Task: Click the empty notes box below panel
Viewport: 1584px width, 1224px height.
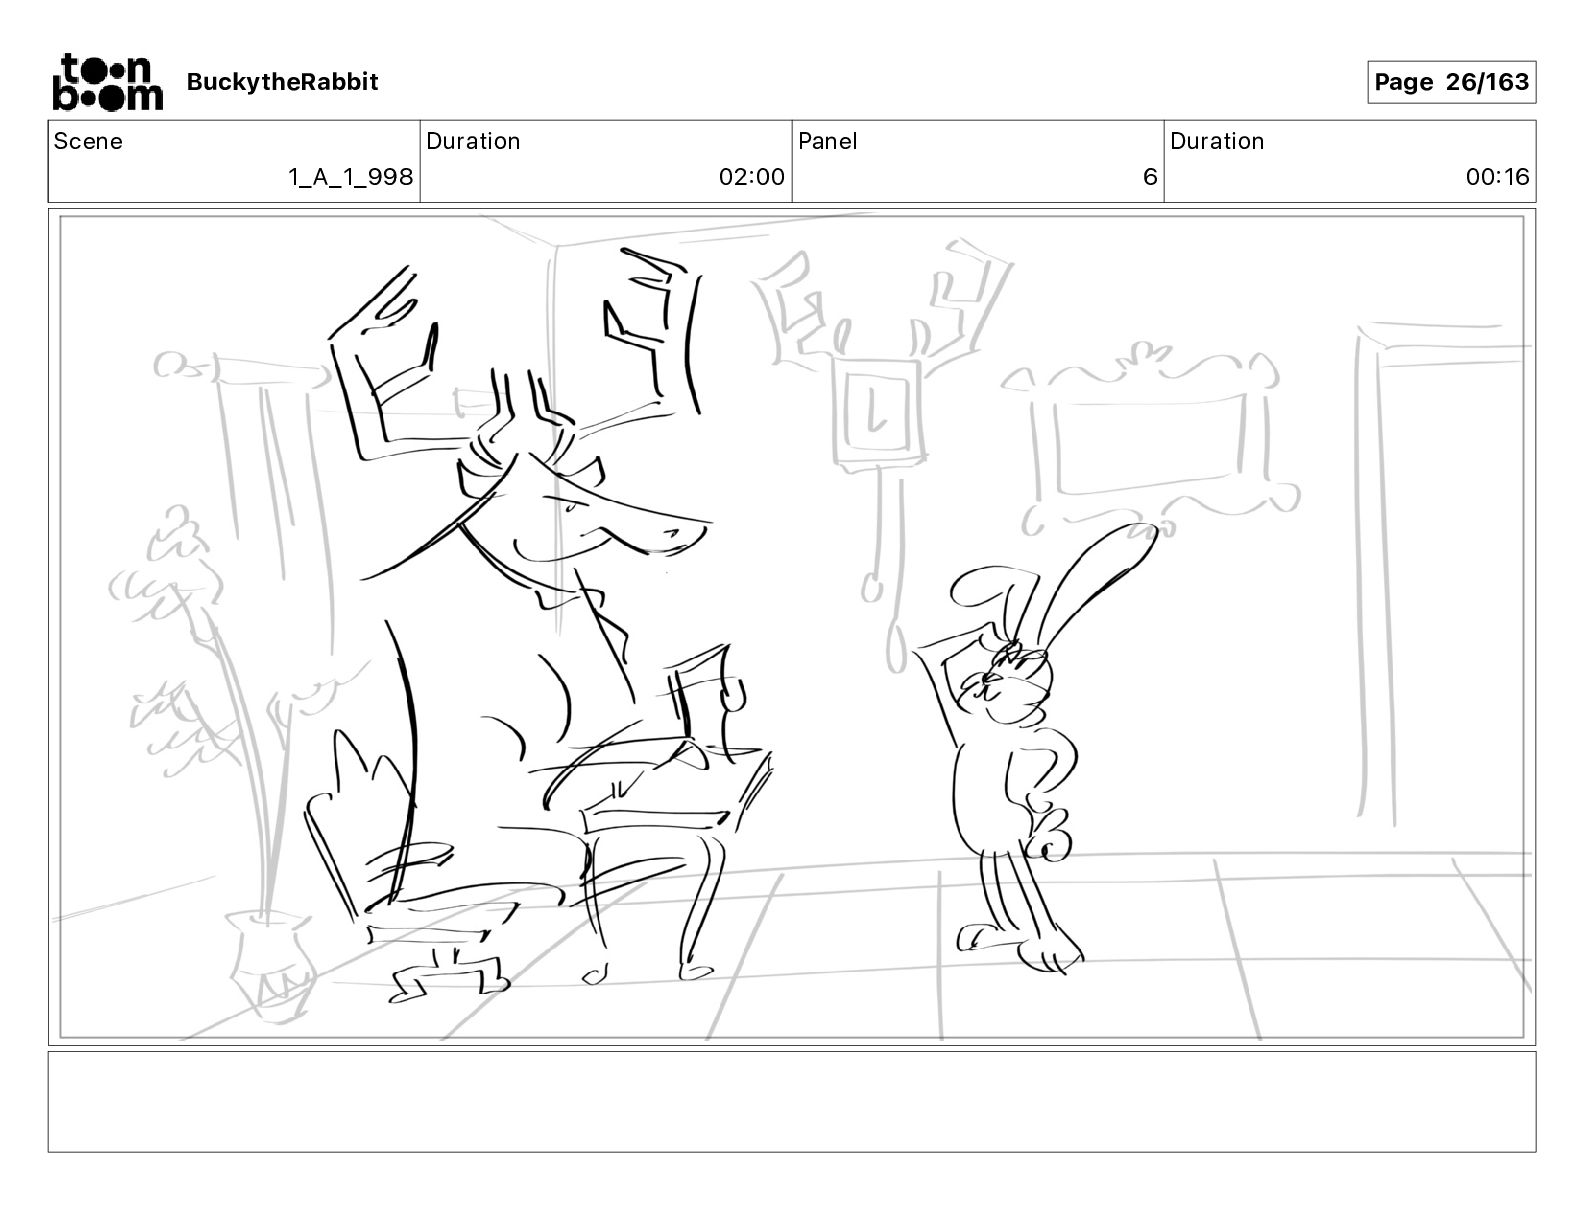Action: (x=792, y=1101)
